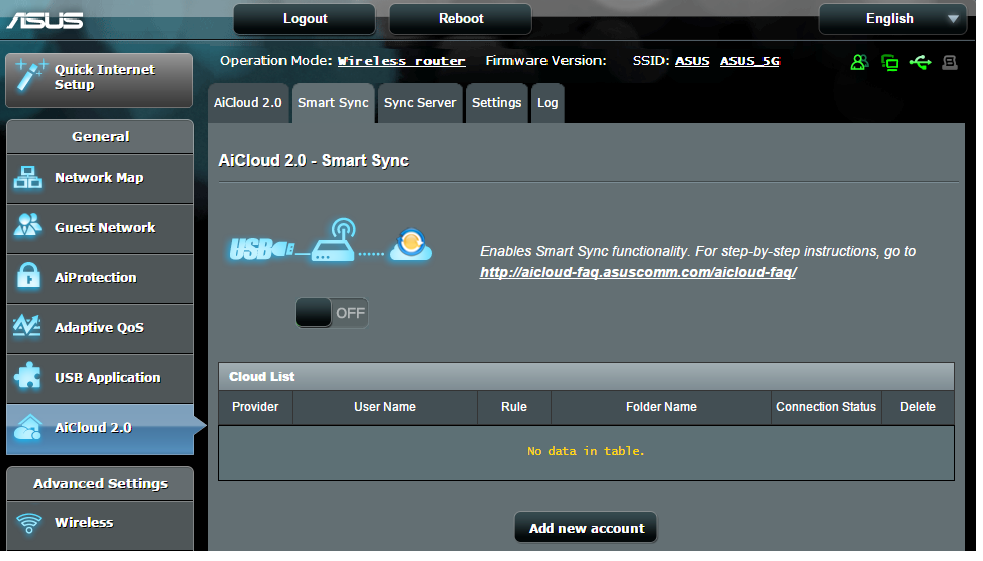The width and height of the screenshot is (983, 561).
Task: Click the 'AiCloud 2.0 - Smart Sync' heading
Action: (x=313, y=160)
